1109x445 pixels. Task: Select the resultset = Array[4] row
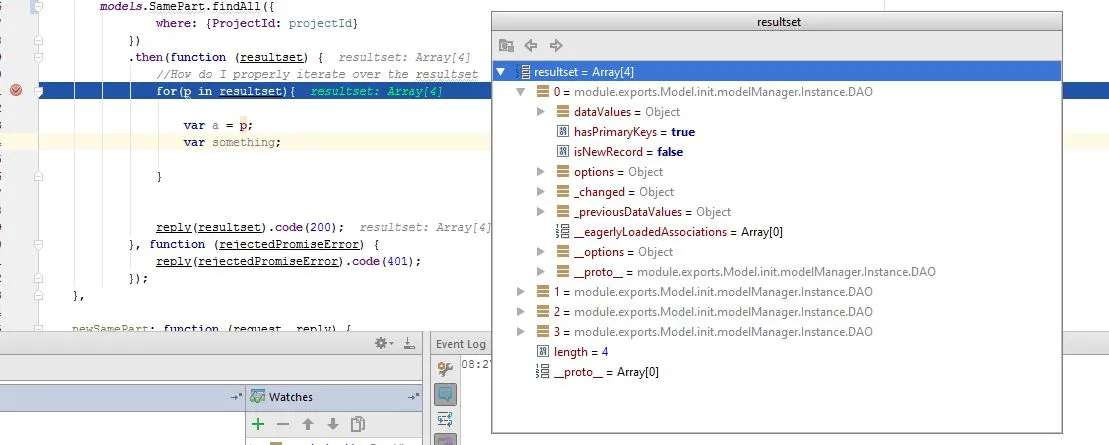777,71
